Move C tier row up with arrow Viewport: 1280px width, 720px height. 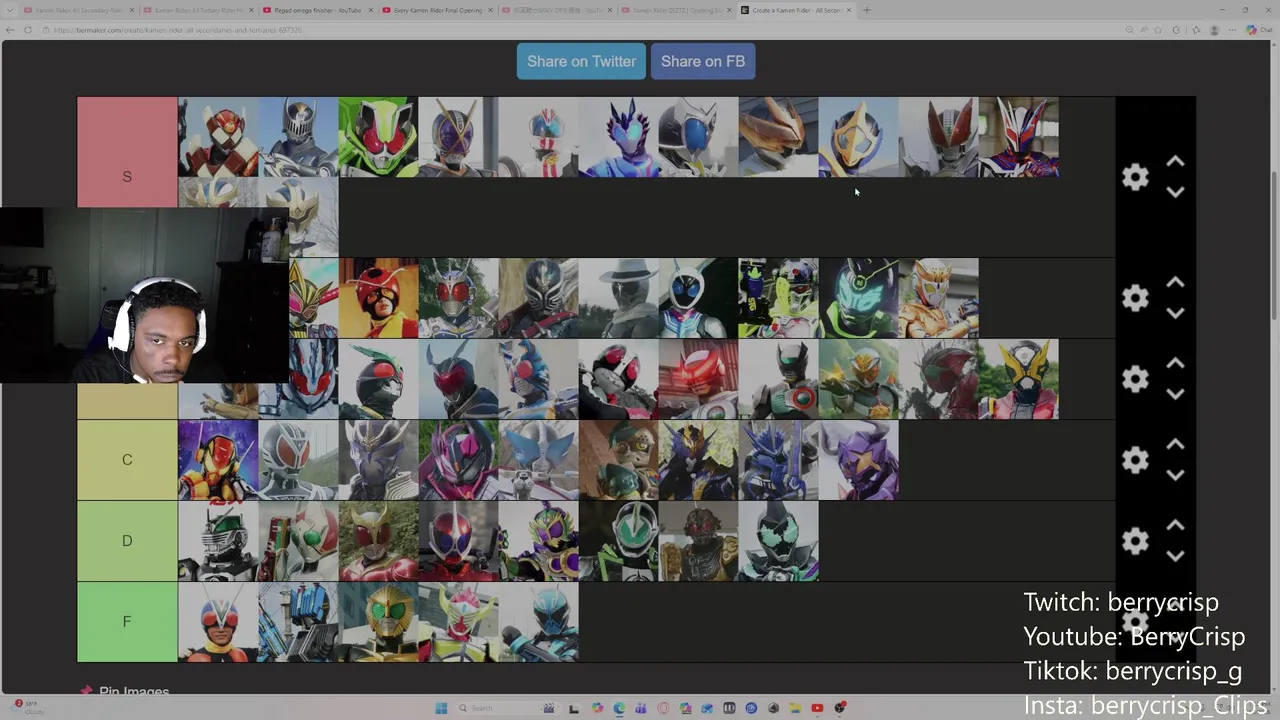pos(1175,445)
